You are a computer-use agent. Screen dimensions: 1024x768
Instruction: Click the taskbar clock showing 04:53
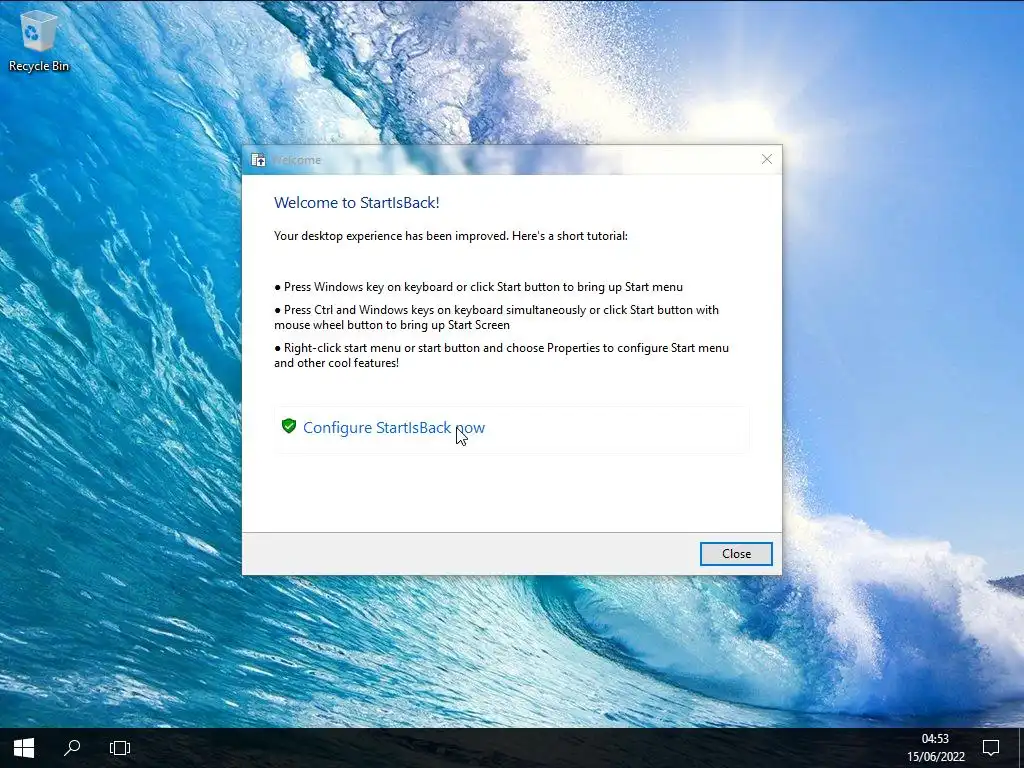point(935,739)
